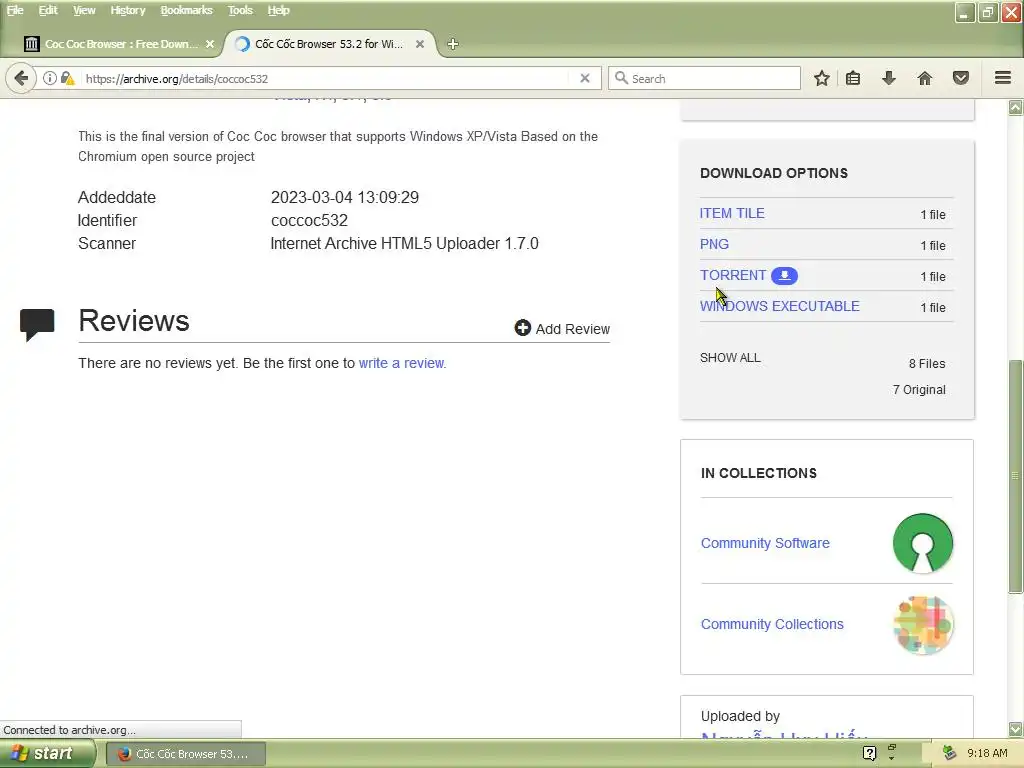Click the 'Uploaded by' label
The image size is (1024, 768).
(x=740, y=716)
